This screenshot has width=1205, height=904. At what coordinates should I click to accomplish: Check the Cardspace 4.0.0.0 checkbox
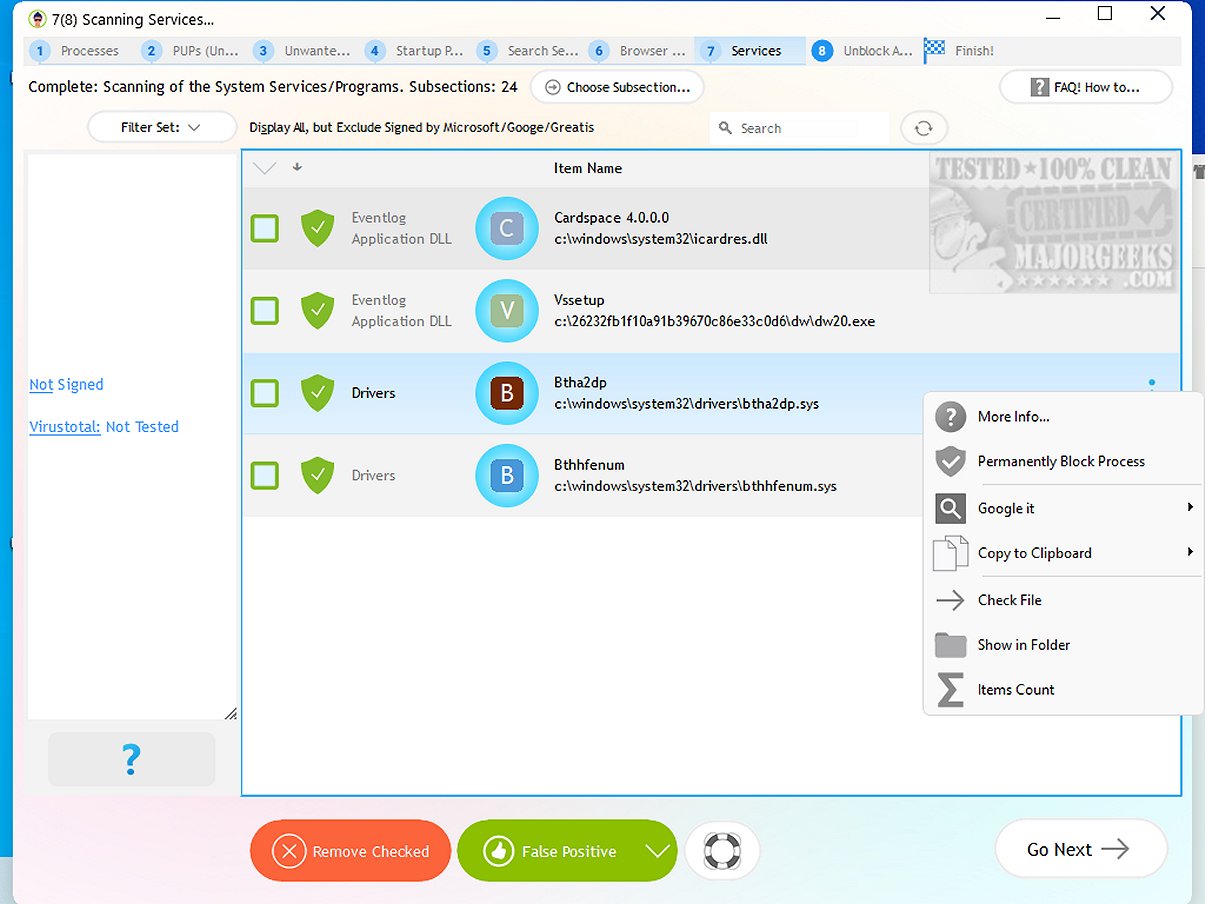(x=265, y=228)
